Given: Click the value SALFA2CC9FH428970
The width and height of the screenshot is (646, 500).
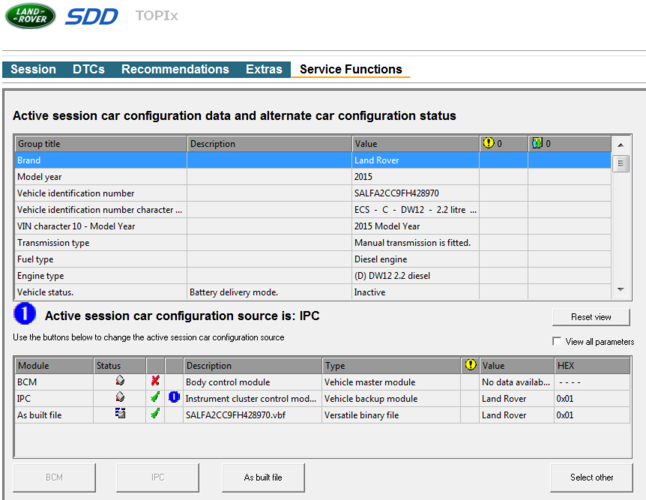Looking at the screenshot, I should pyautogui.click(x=396, y=193).
